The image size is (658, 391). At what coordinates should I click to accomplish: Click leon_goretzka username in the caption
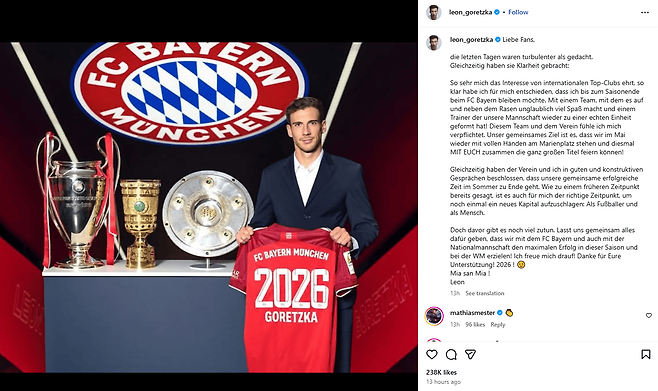tap(471, 40)
